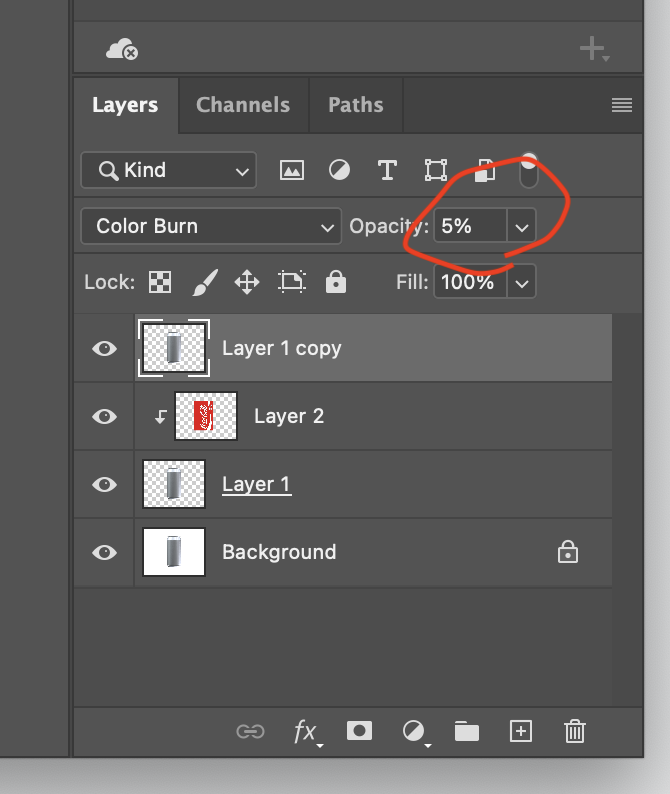Switch to the Channels tab
670x794 pixels.
pyautogui.click(x=243, y=105)
